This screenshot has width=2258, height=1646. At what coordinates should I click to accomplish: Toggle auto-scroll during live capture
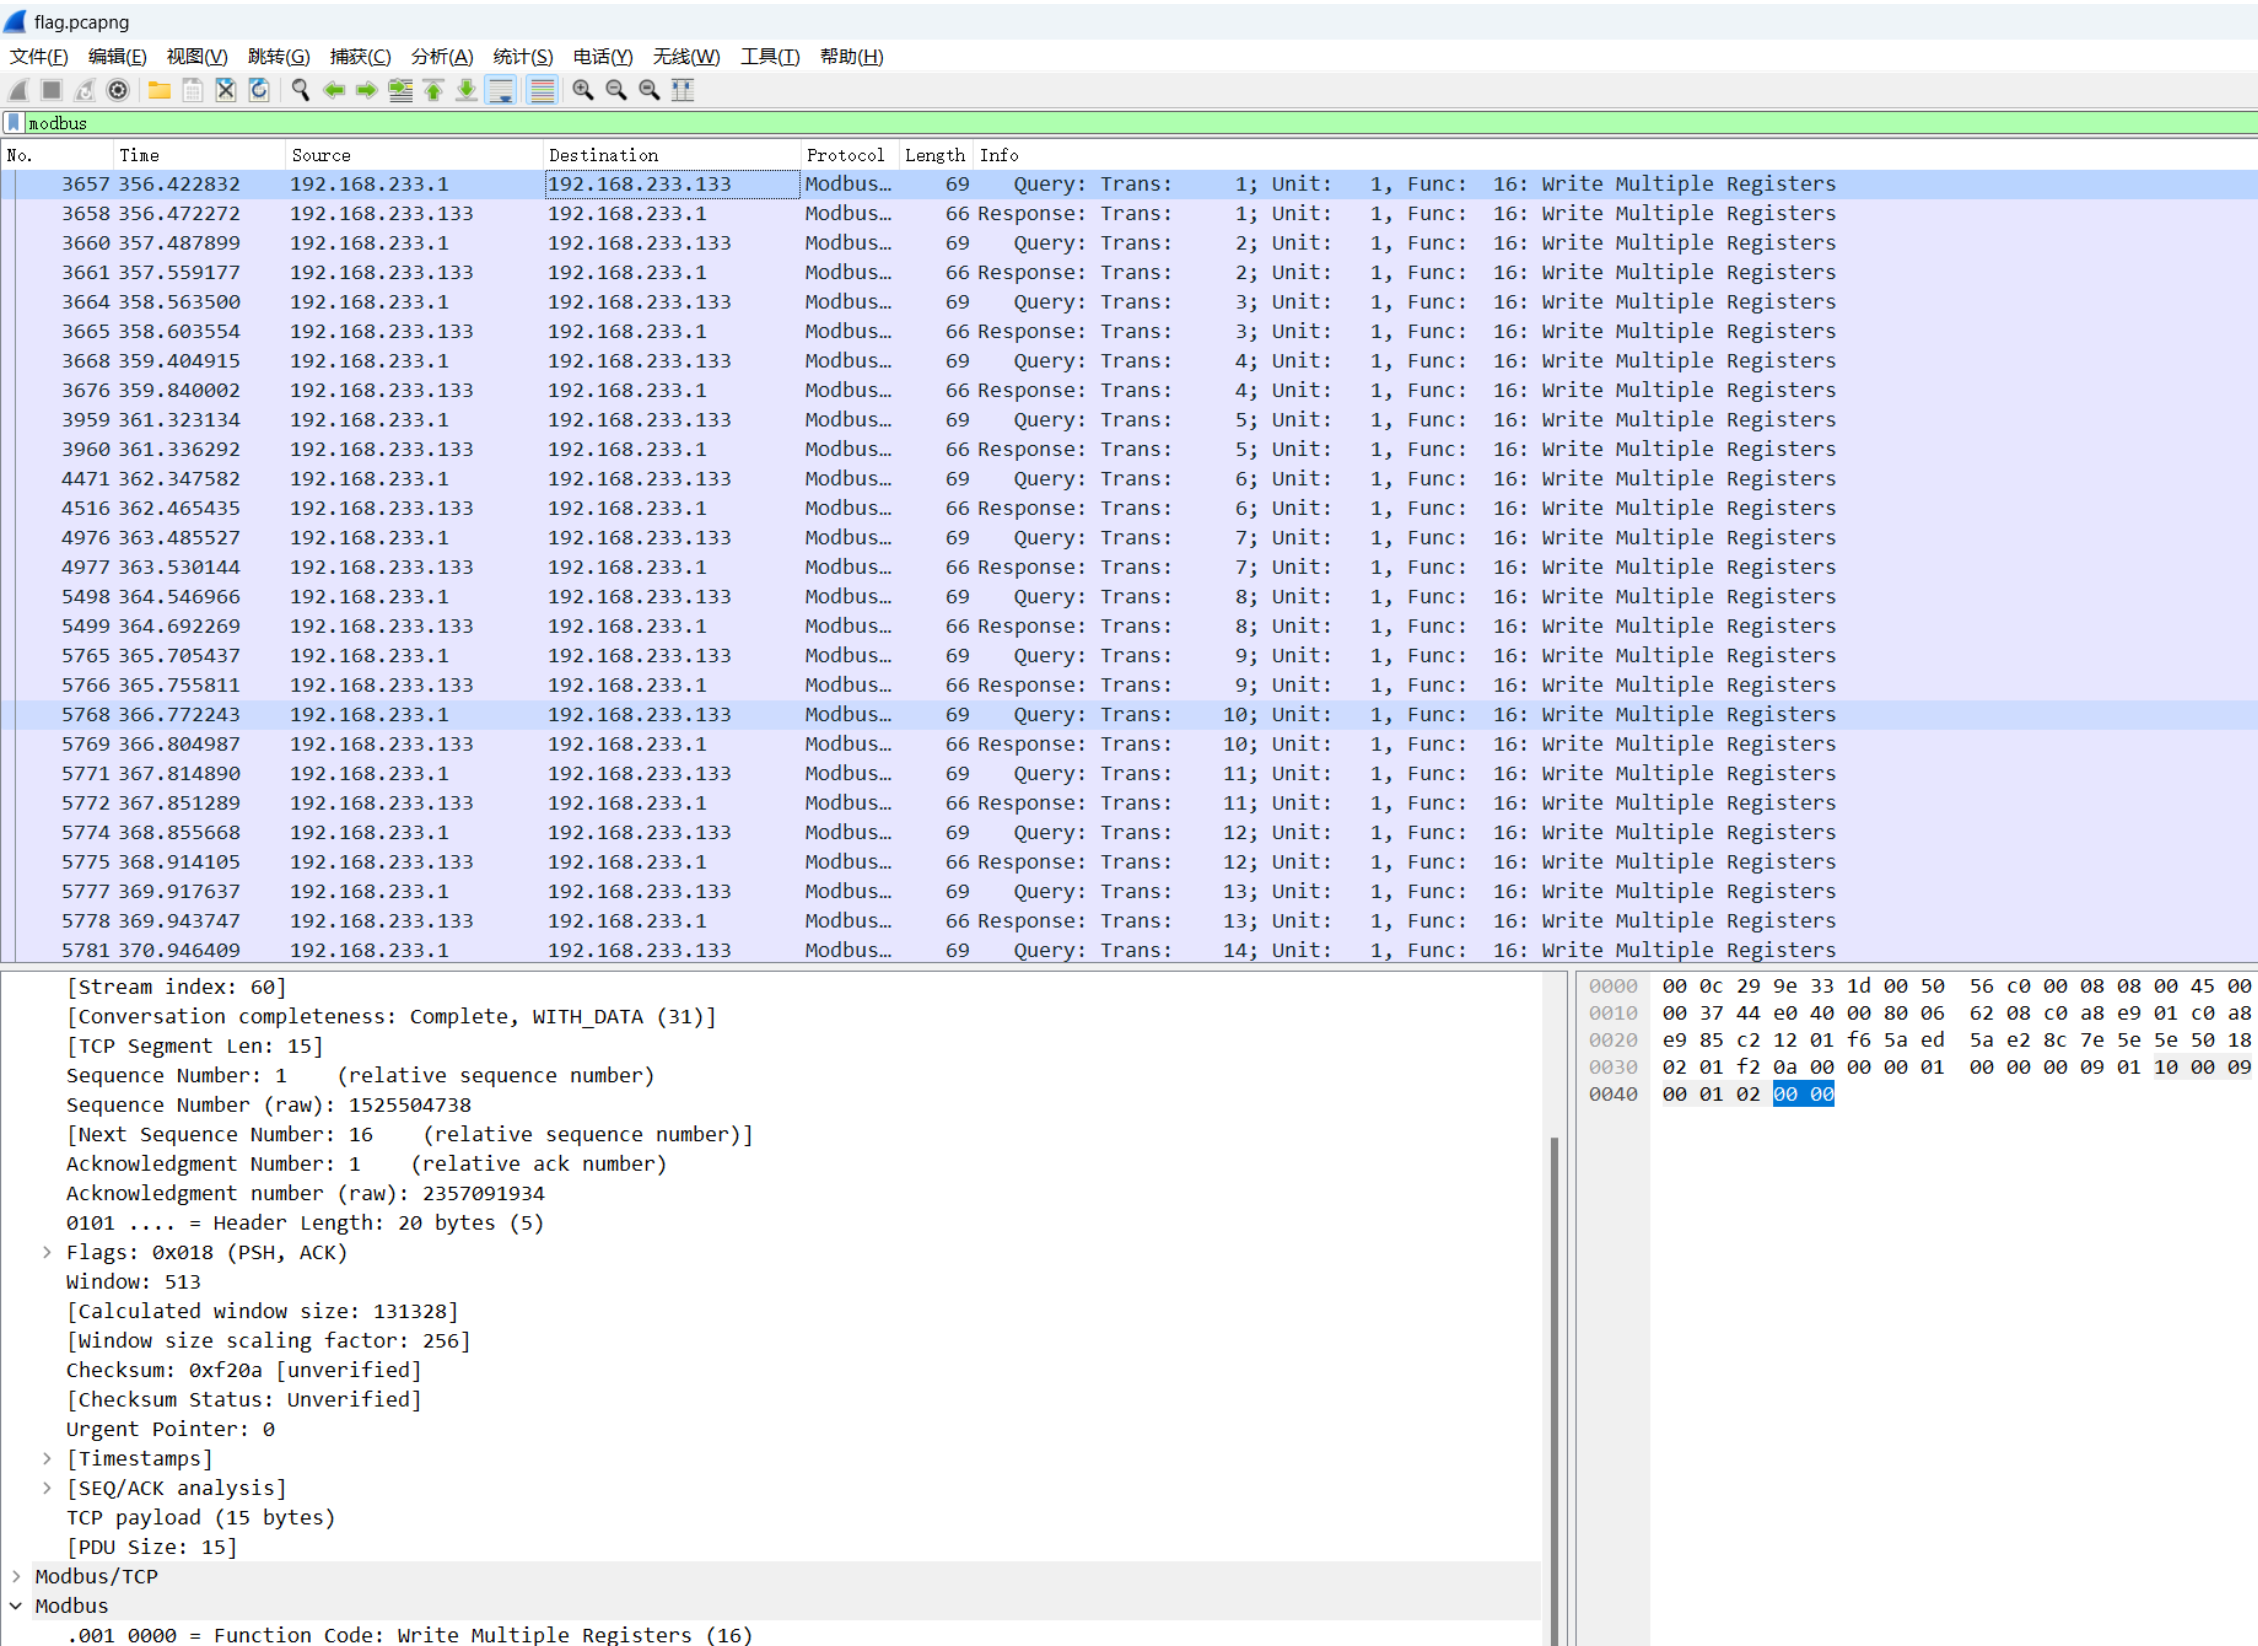[500, 90]
